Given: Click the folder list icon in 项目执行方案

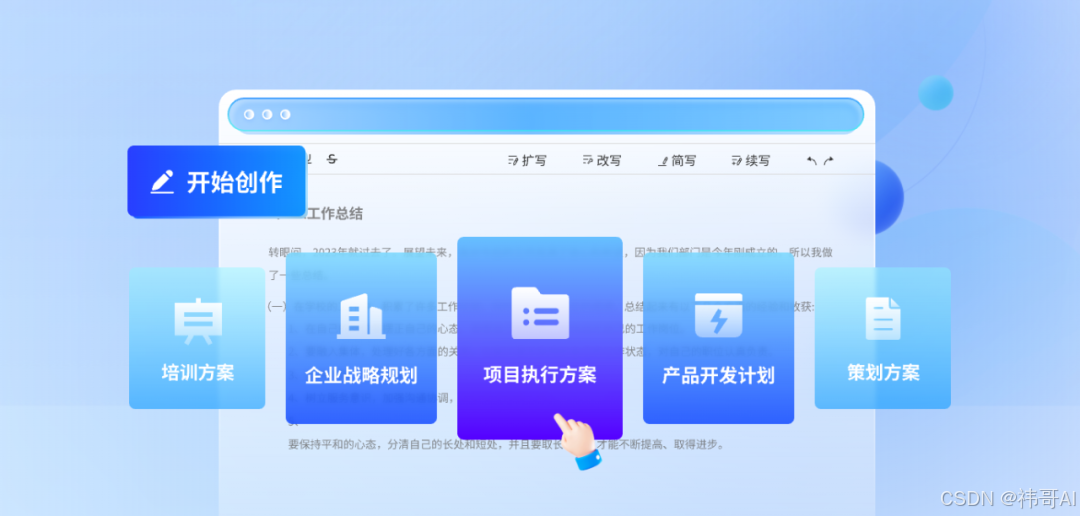Looking at the screenshot, I should tap(540, 313).
